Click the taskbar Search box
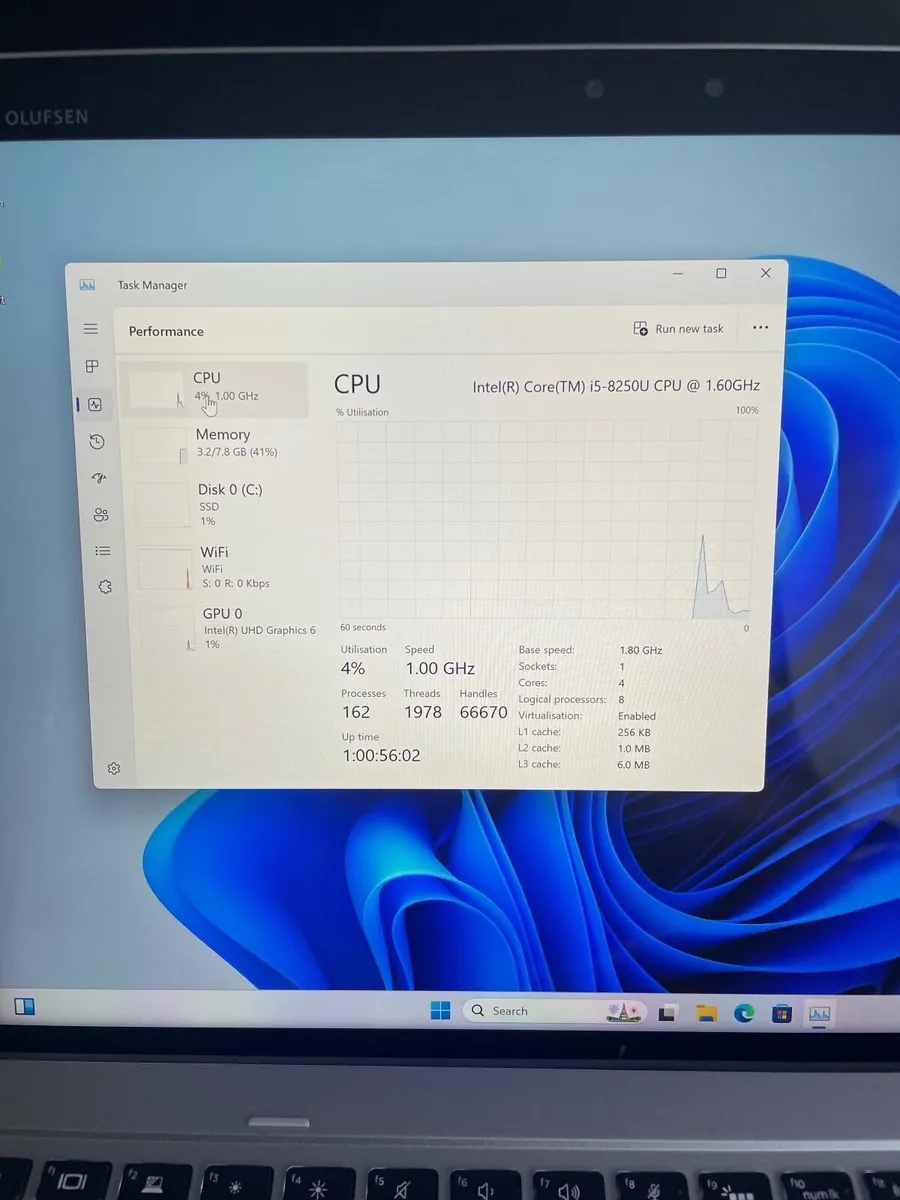The width and height of the screenshot is (900, 1200). pos(556,1011)
